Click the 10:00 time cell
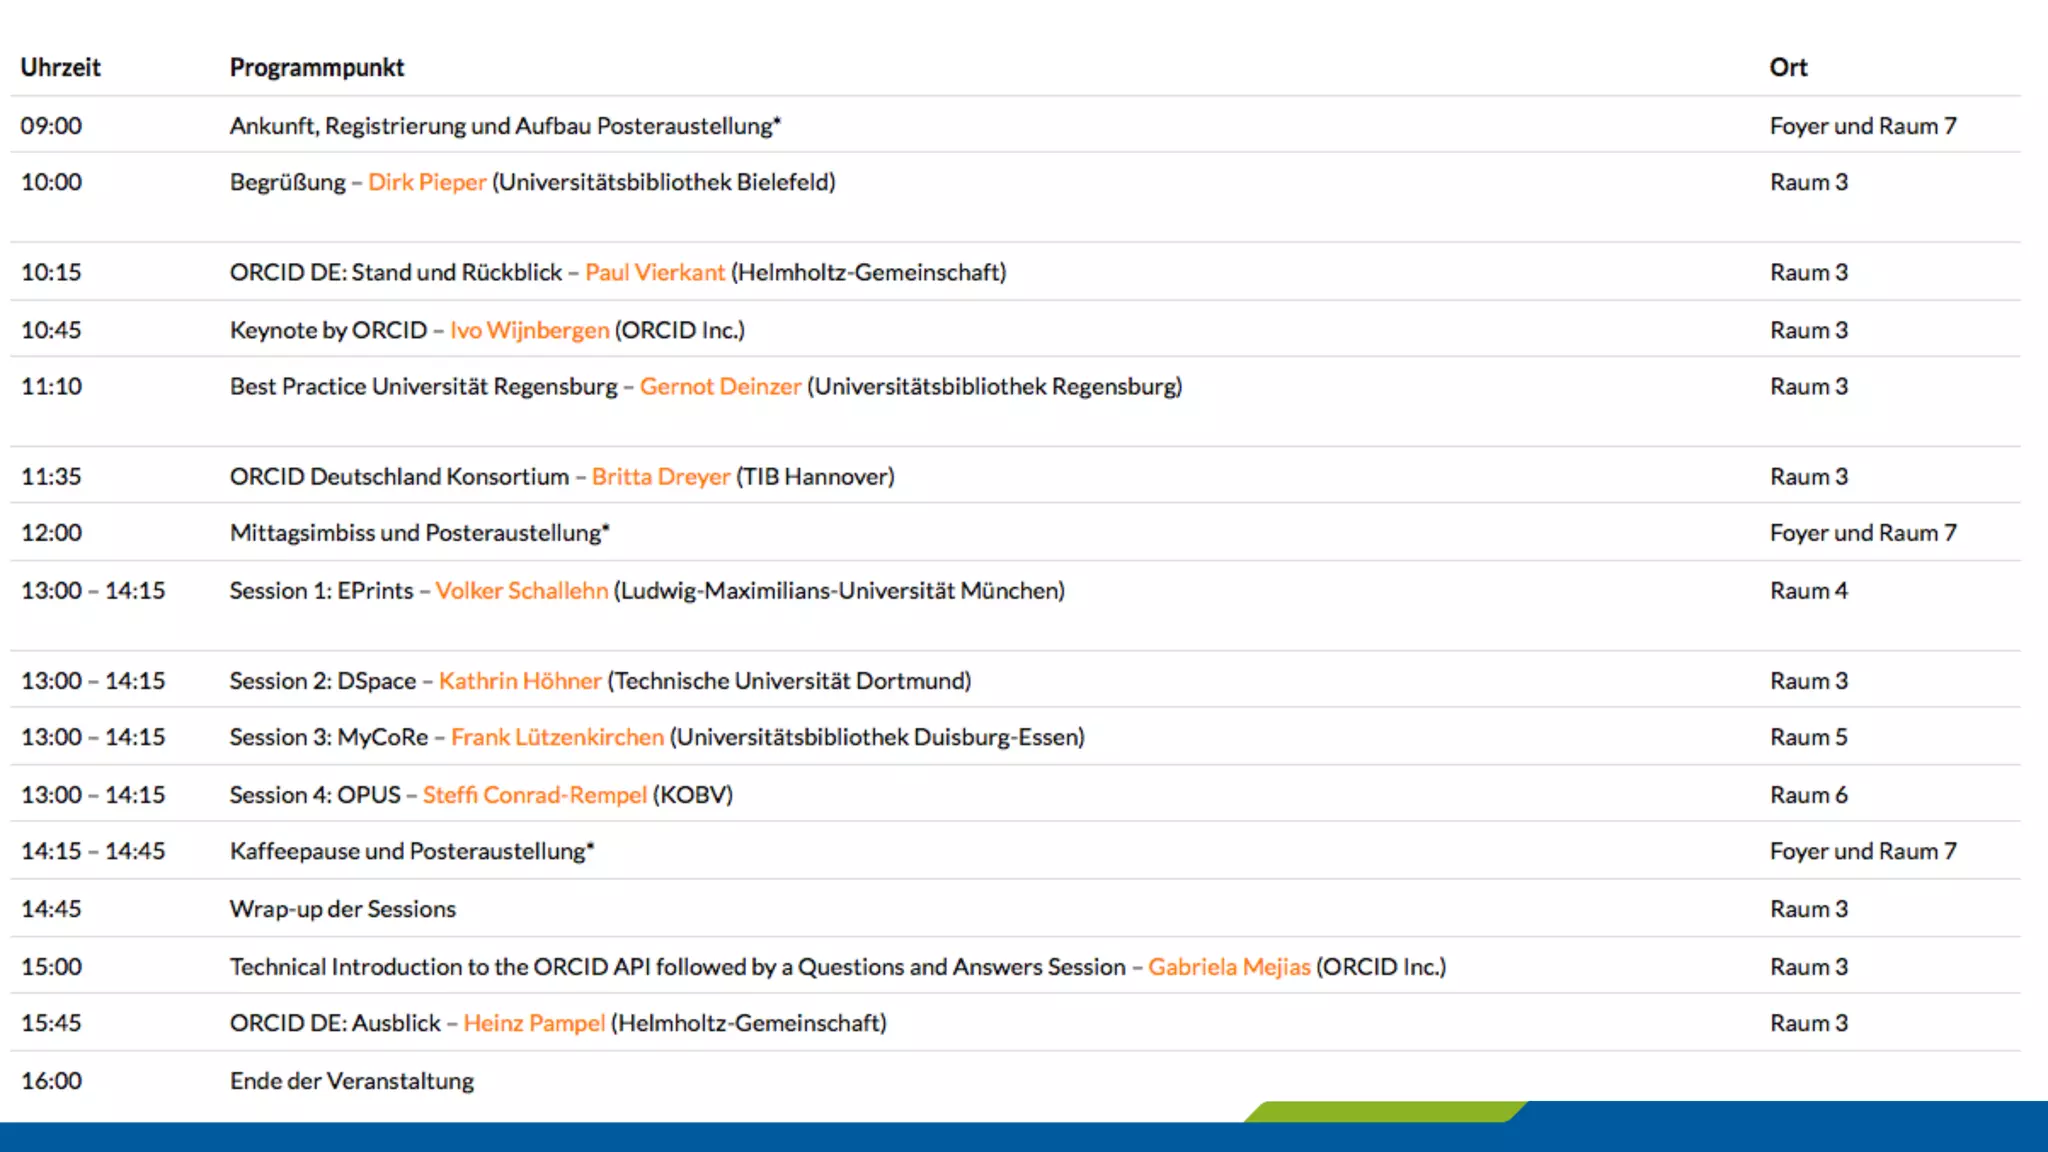Image resolution: width=2048 pixels, height=1152 pixels. pos(52,182)
